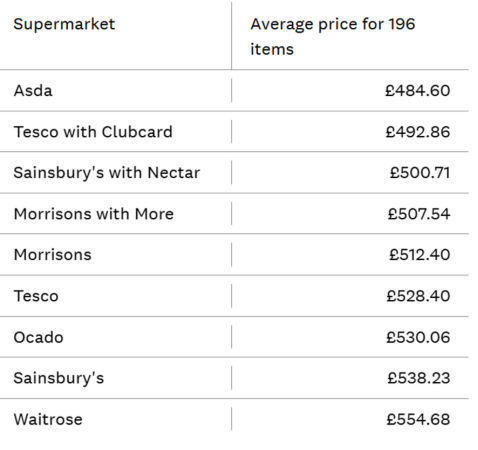The width and height of the screenshot is (478, 450).
Task: Click the £500.71 price value
Action: coord(420,173)
